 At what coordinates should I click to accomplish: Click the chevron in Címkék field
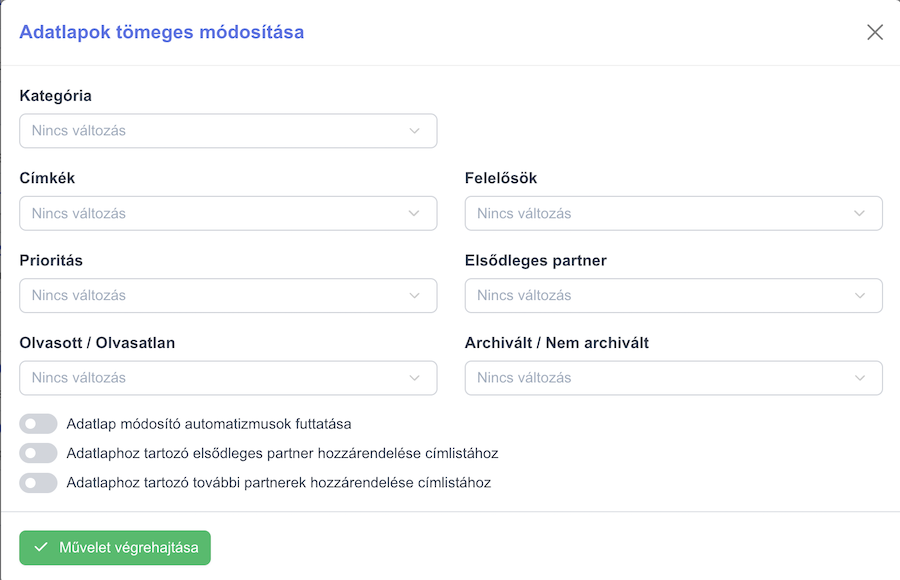(414, 214)
